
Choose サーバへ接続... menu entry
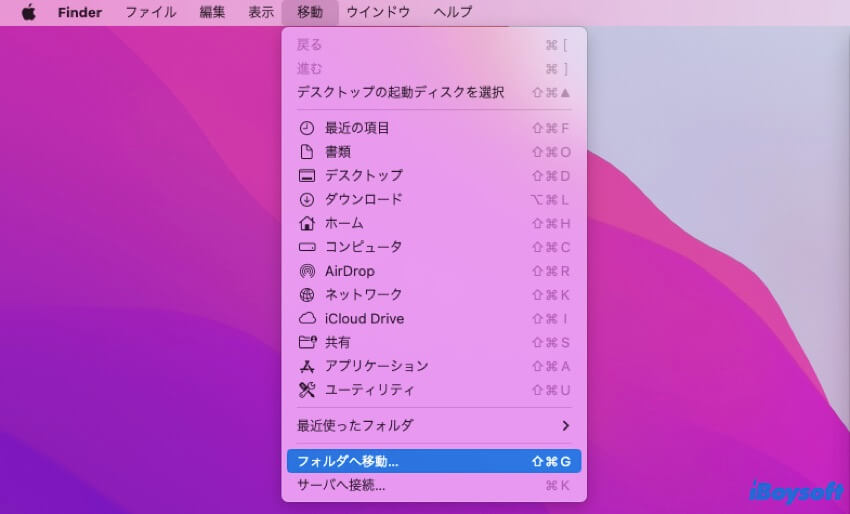[434, 485]
